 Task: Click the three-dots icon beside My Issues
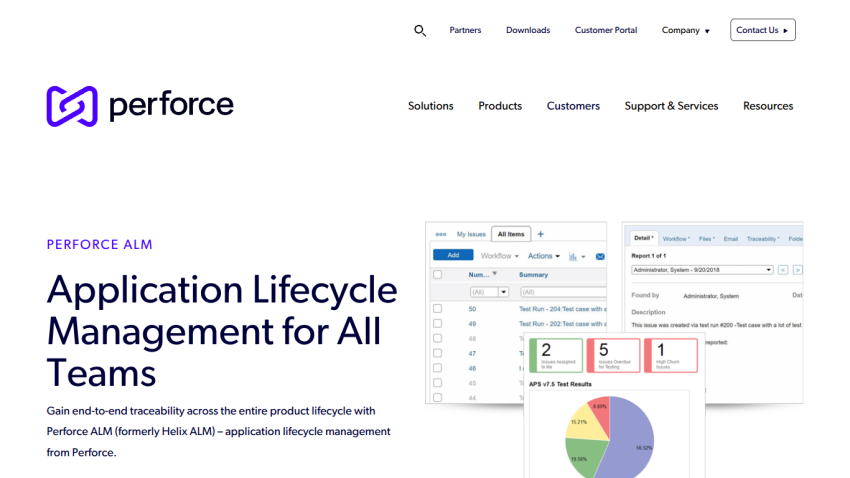441,235
